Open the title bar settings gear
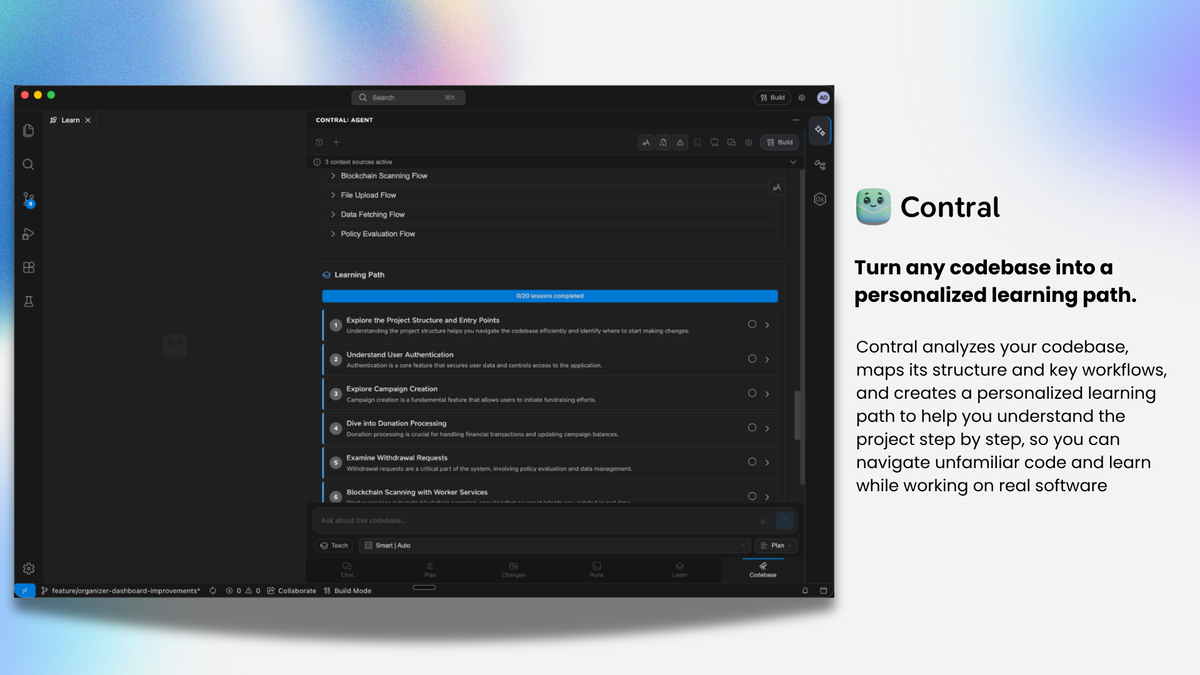 [801, 98]
